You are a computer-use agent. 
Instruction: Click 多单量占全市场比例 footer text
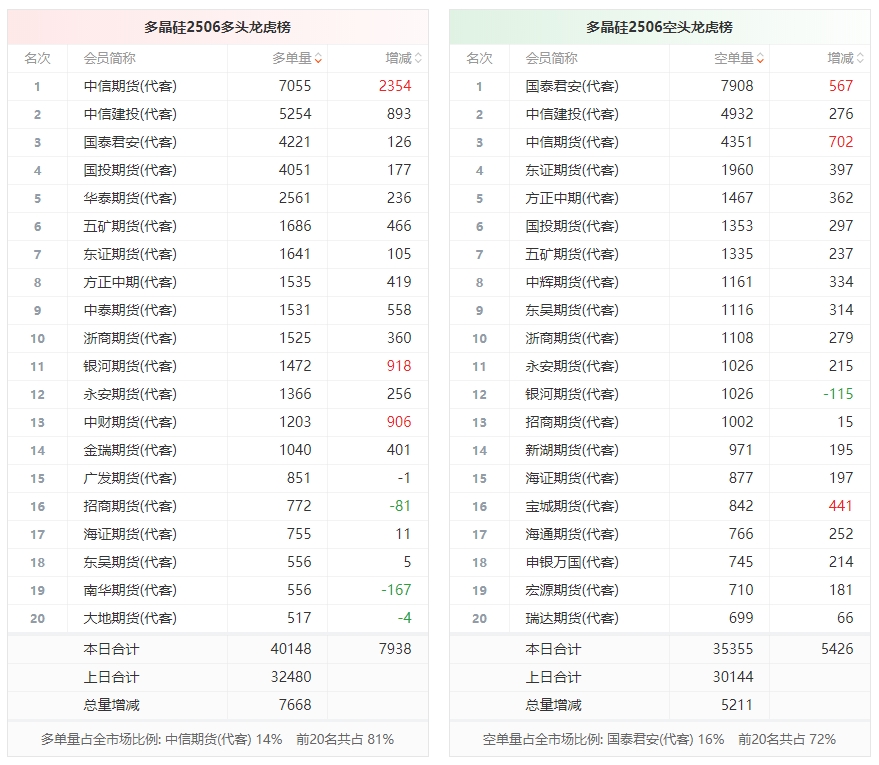click(218, 740)
